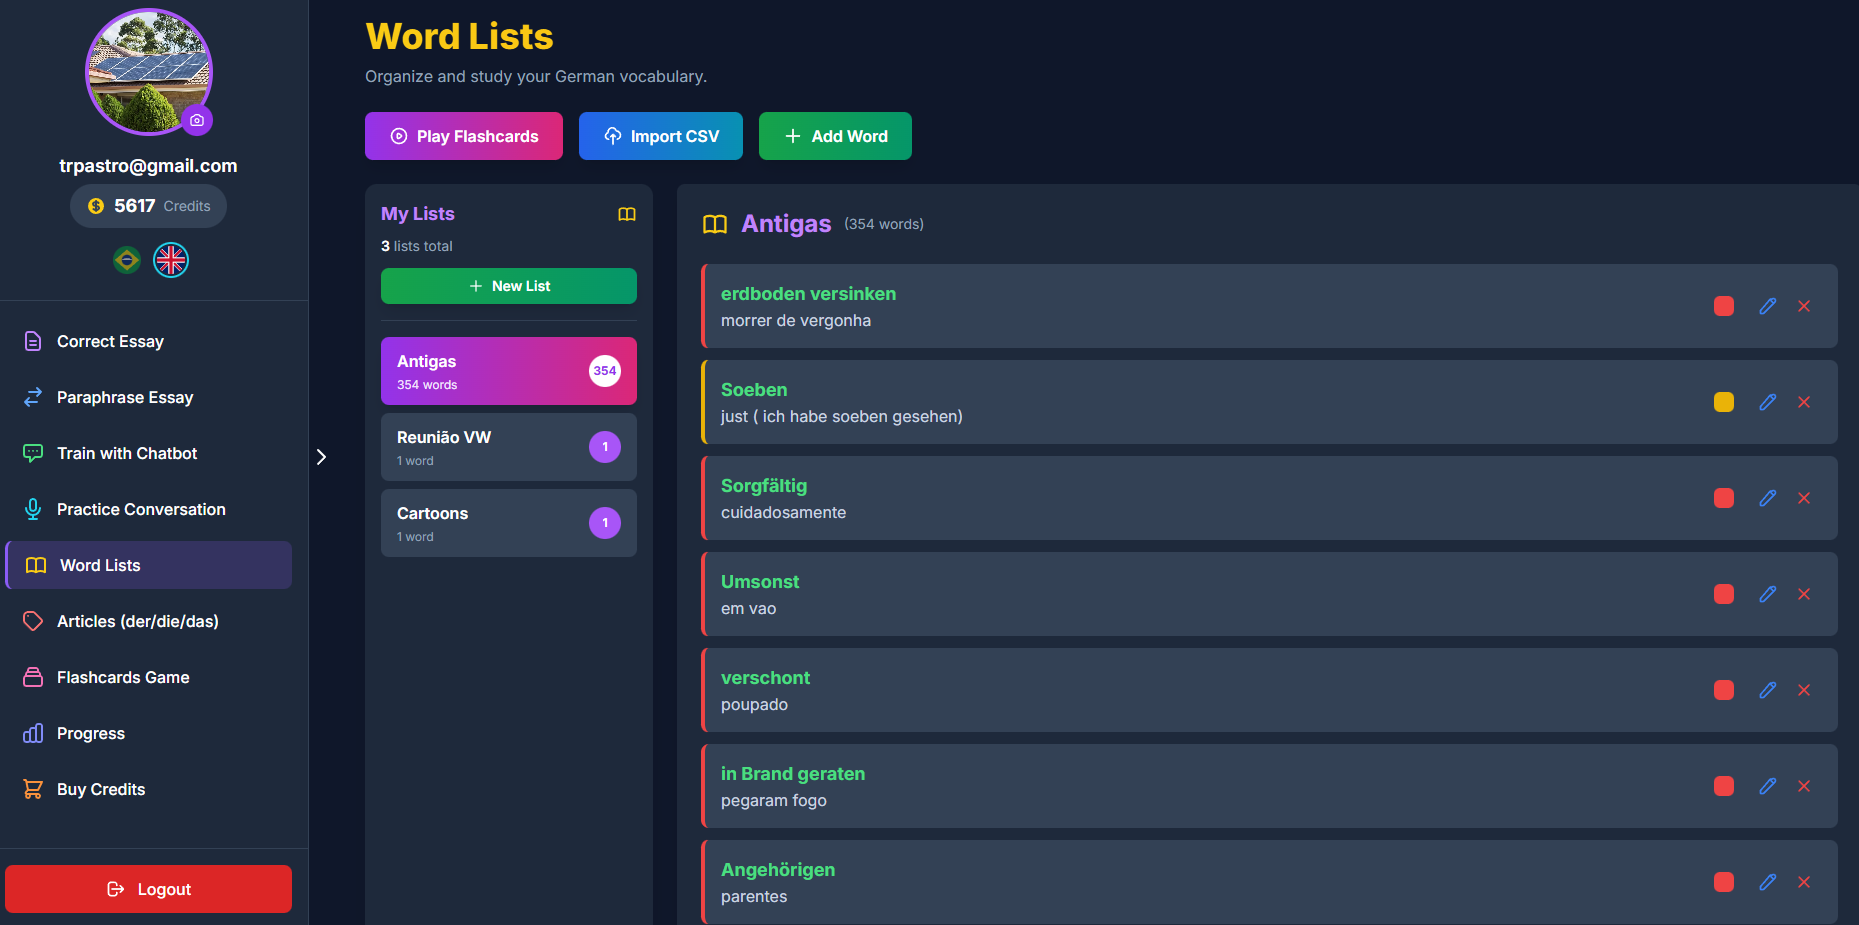The image size is (1859, 925).
Task: Edit the word Soeben using the pencil icon
Action: coord(1767,402)
